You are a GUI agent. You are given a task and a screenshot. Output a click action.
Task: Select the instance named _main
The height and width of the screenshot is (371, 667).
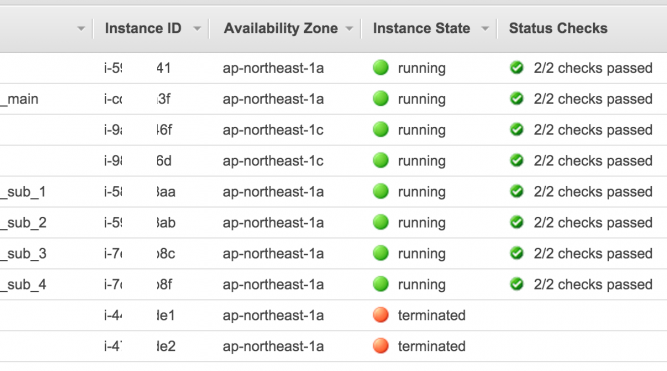(x=19, y=100)
